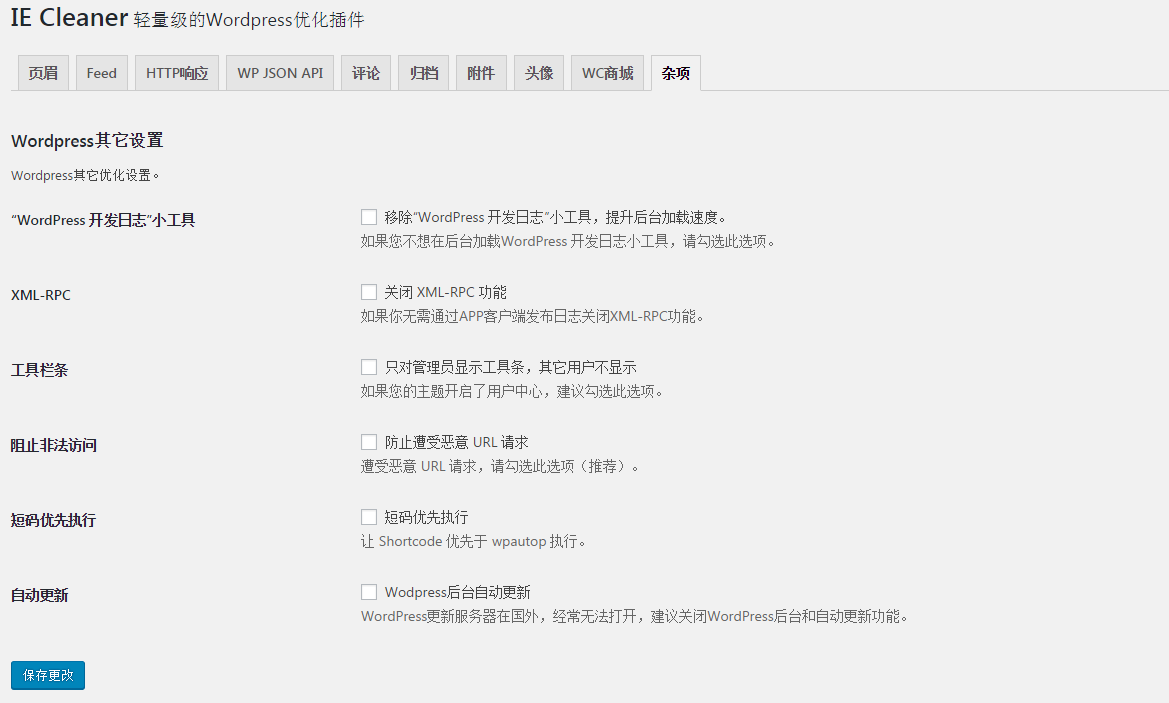Click the hint 如果您不想在后台加载WordPress 开发日志小工具
1169x703 pixels.
point(568,242)
